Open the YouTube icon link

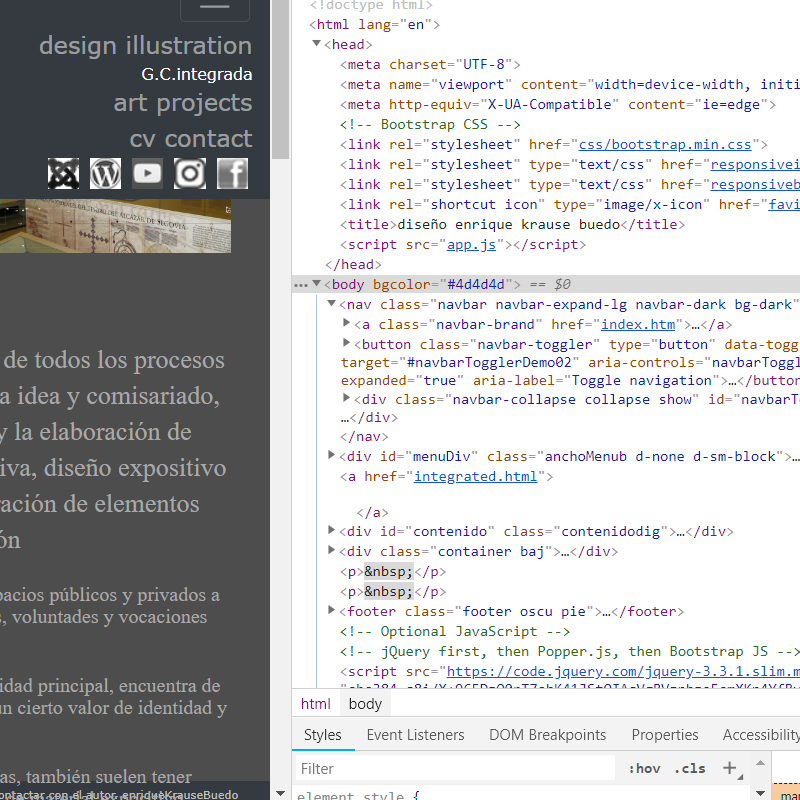tap(147, 173)
